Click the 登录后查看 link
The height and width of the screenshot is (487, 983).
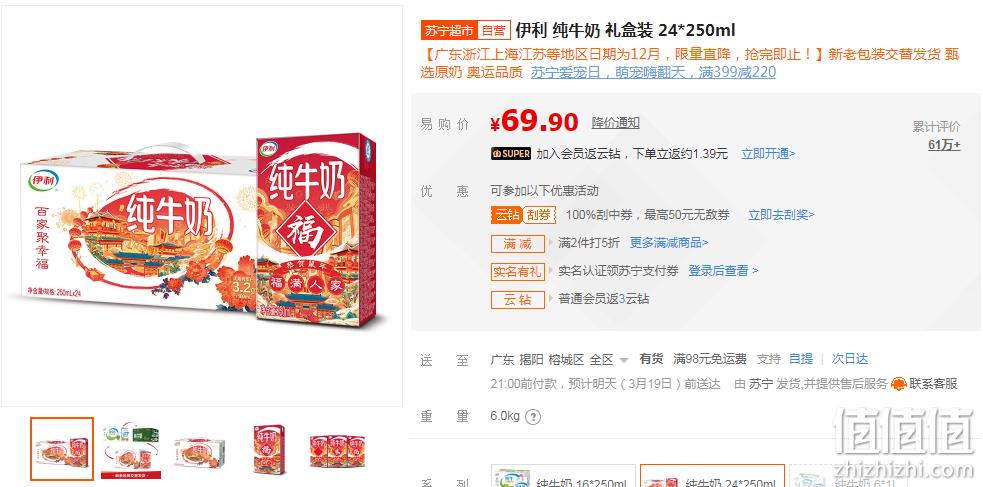[723, 271]
